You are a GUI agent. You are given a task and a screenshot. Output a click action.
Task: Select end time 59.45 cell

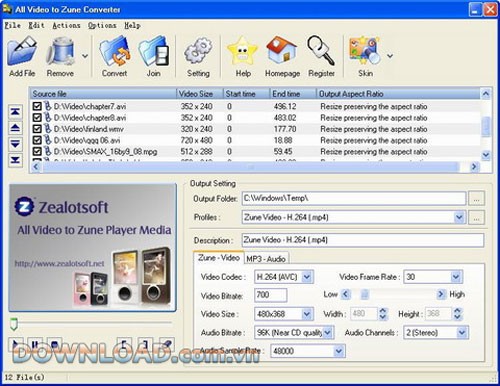[283, 151]
